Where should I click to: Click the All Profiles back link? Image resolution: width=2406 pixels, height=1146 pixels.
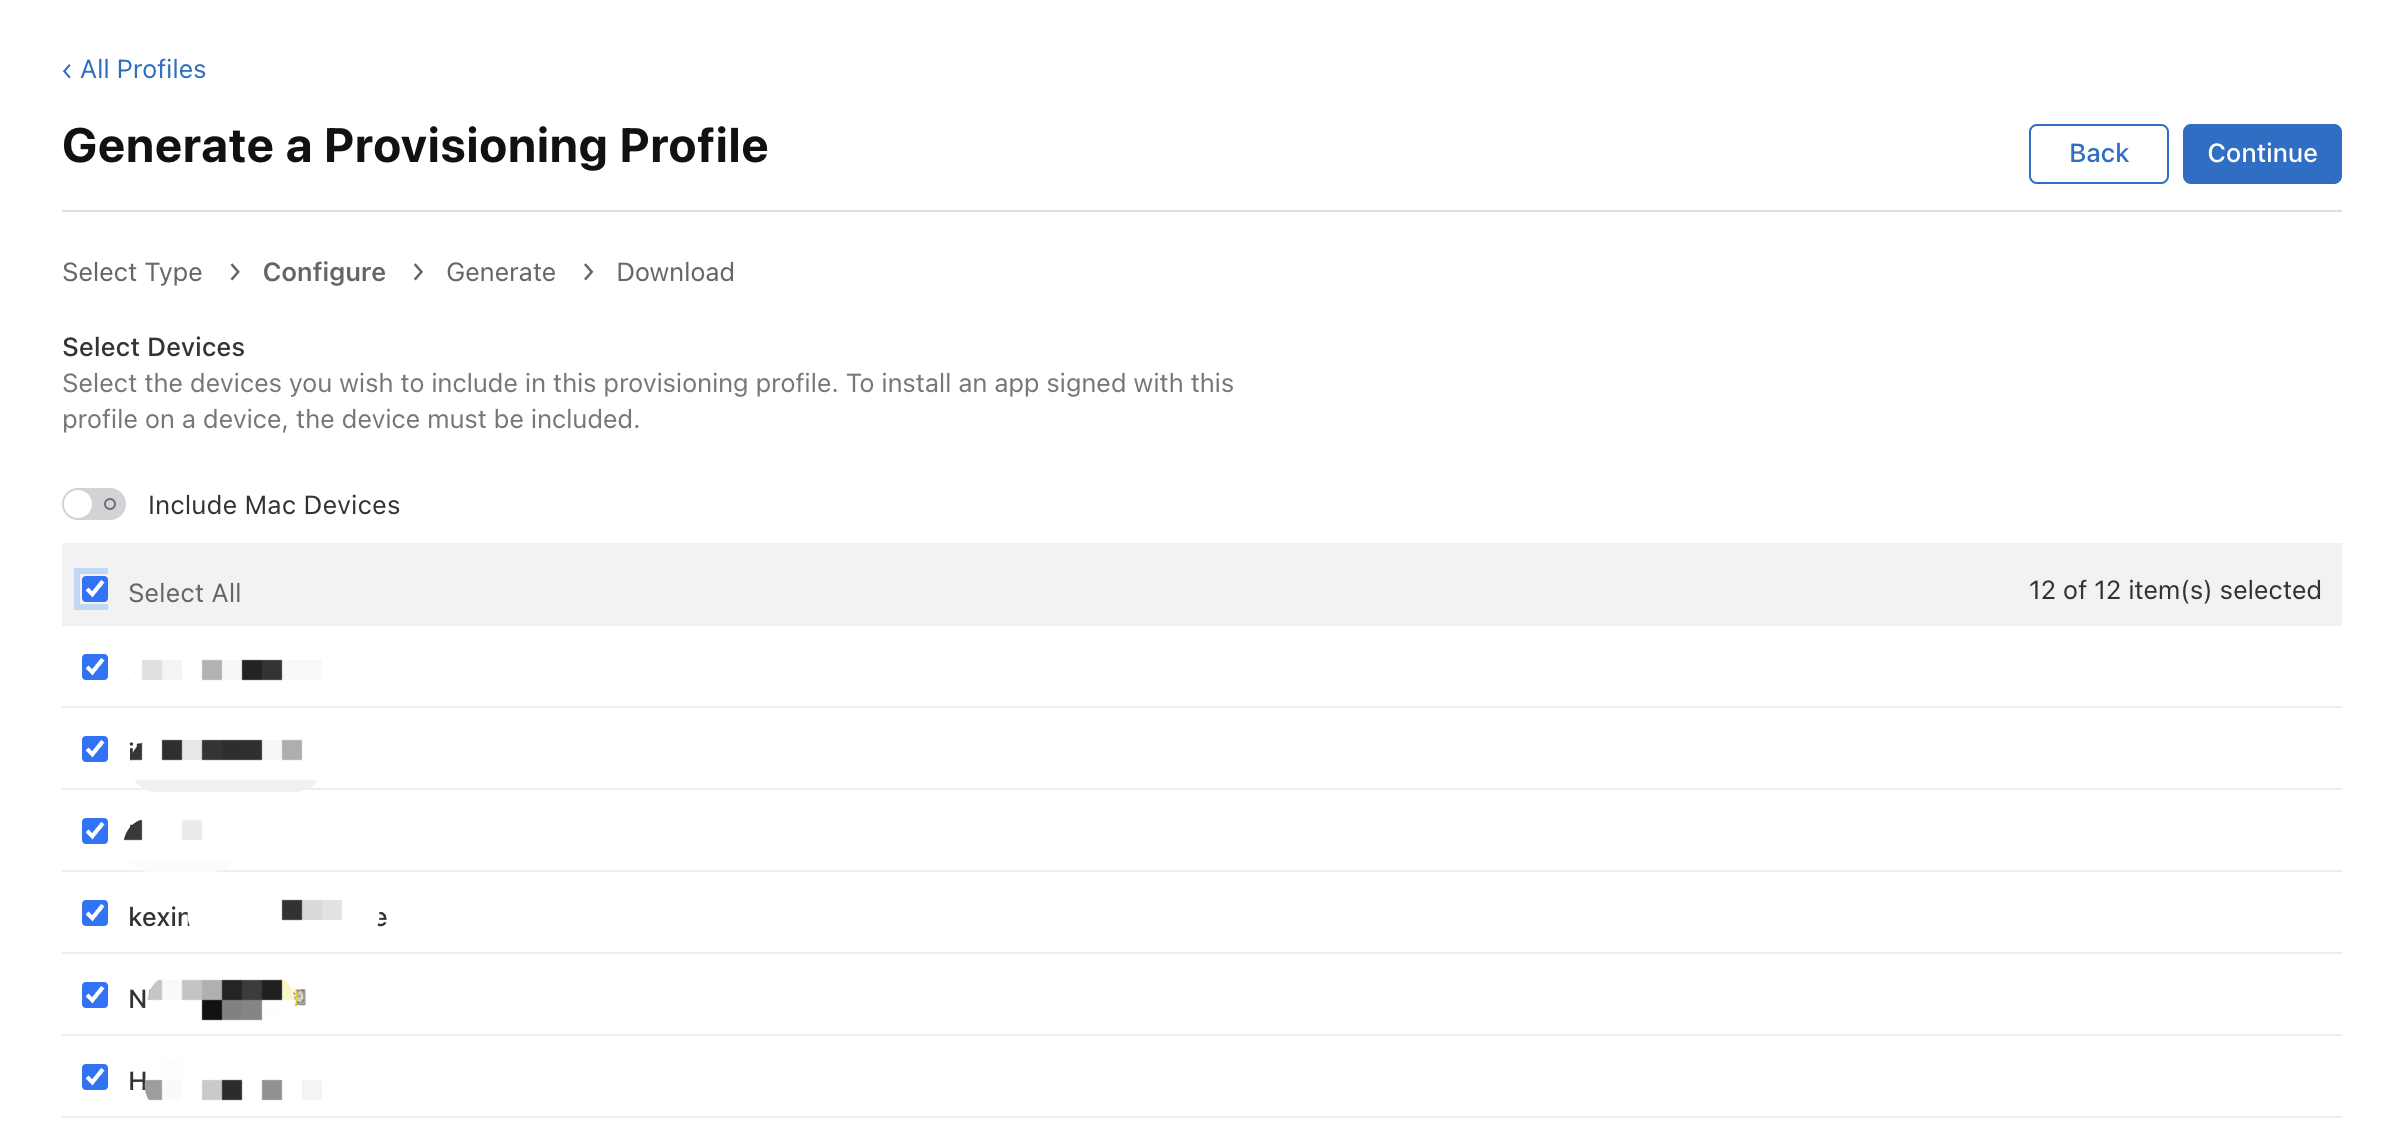(x=134, y=69)
